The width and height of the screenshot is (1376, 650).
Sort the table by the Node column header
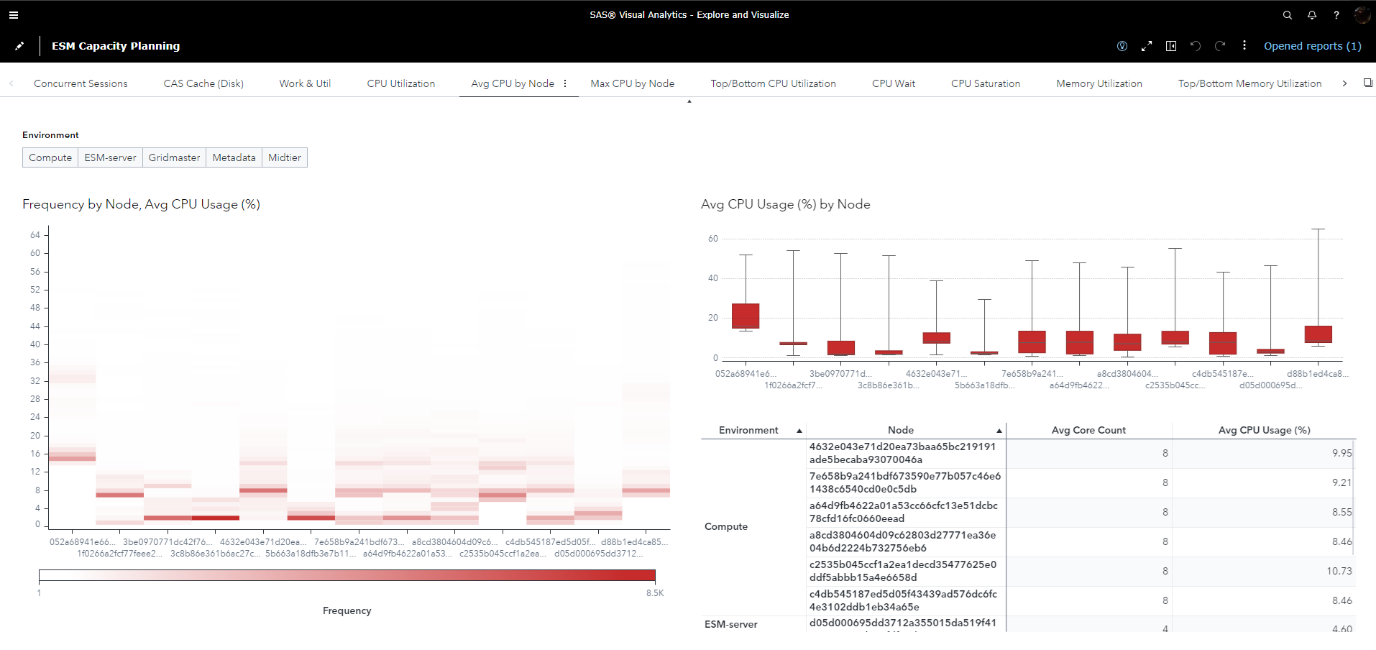click(x=900, y=429)
